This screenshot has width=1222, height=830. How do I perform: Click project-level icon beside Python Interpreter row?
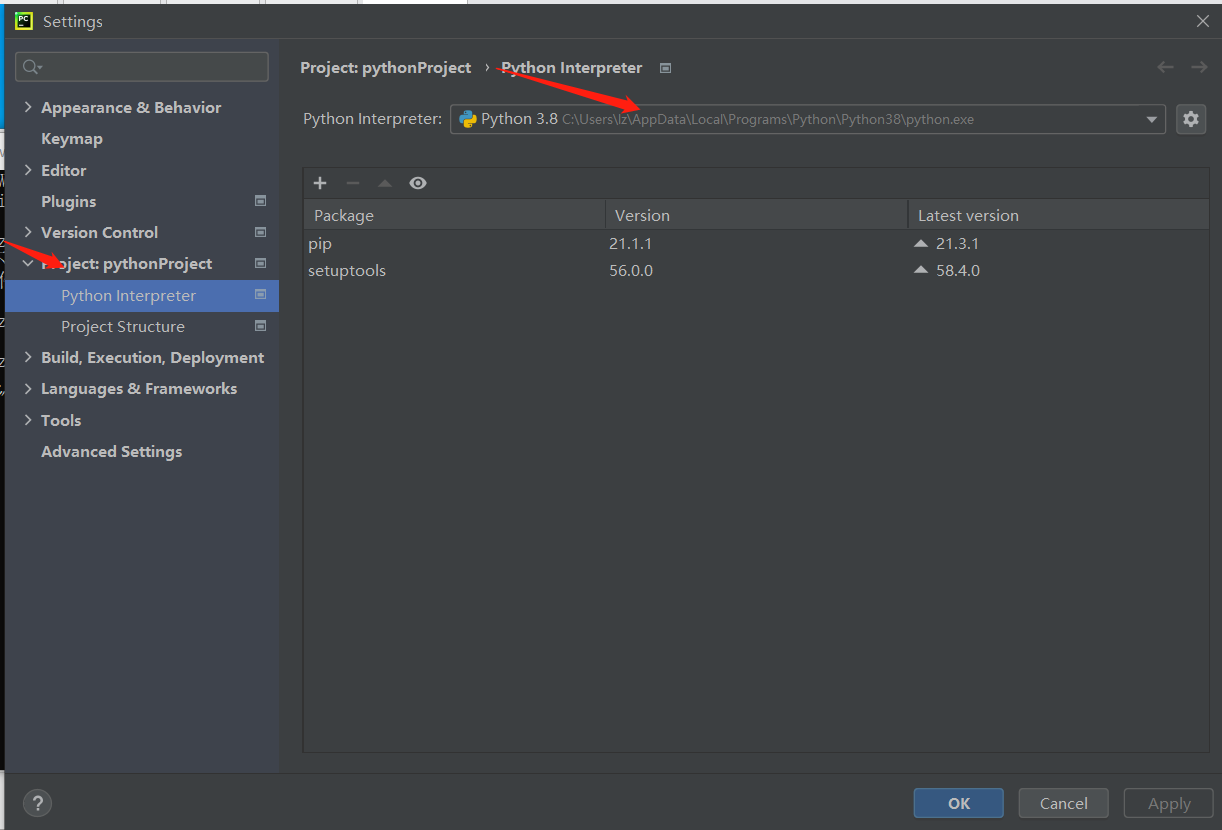(x=261, y=295)
